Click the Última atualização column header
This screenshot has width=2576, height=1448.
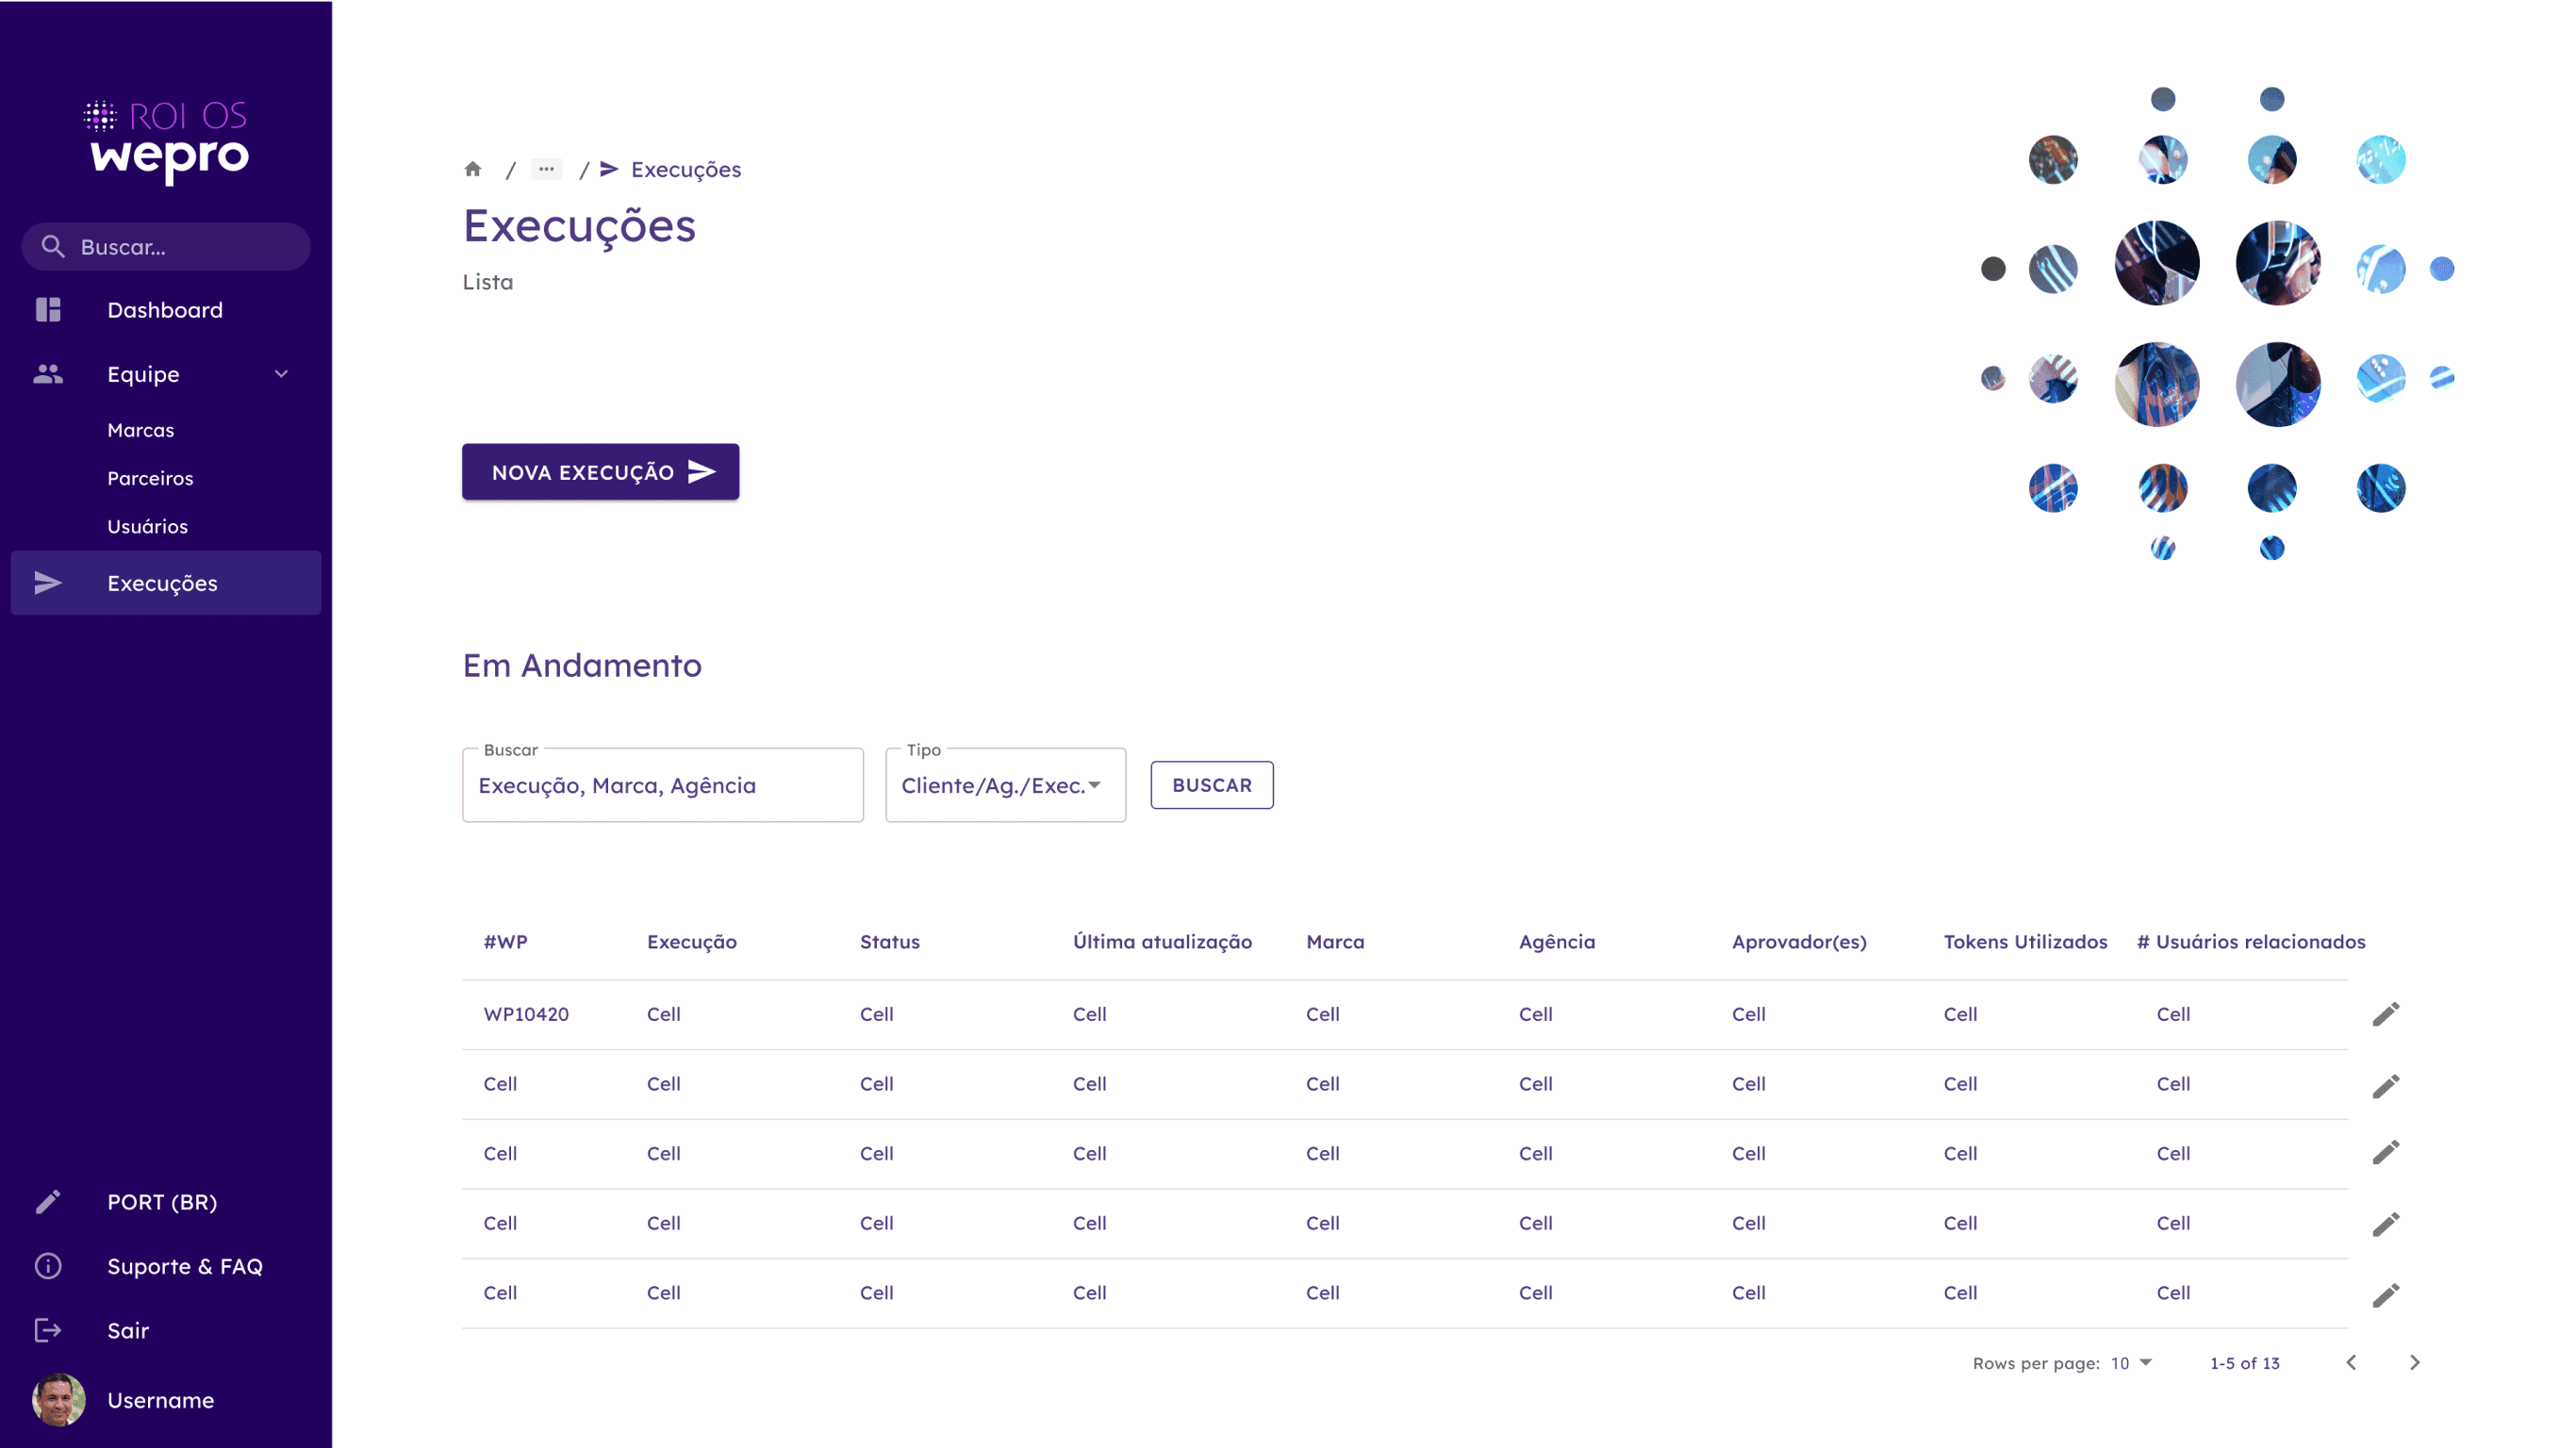tap(1162, 941)
